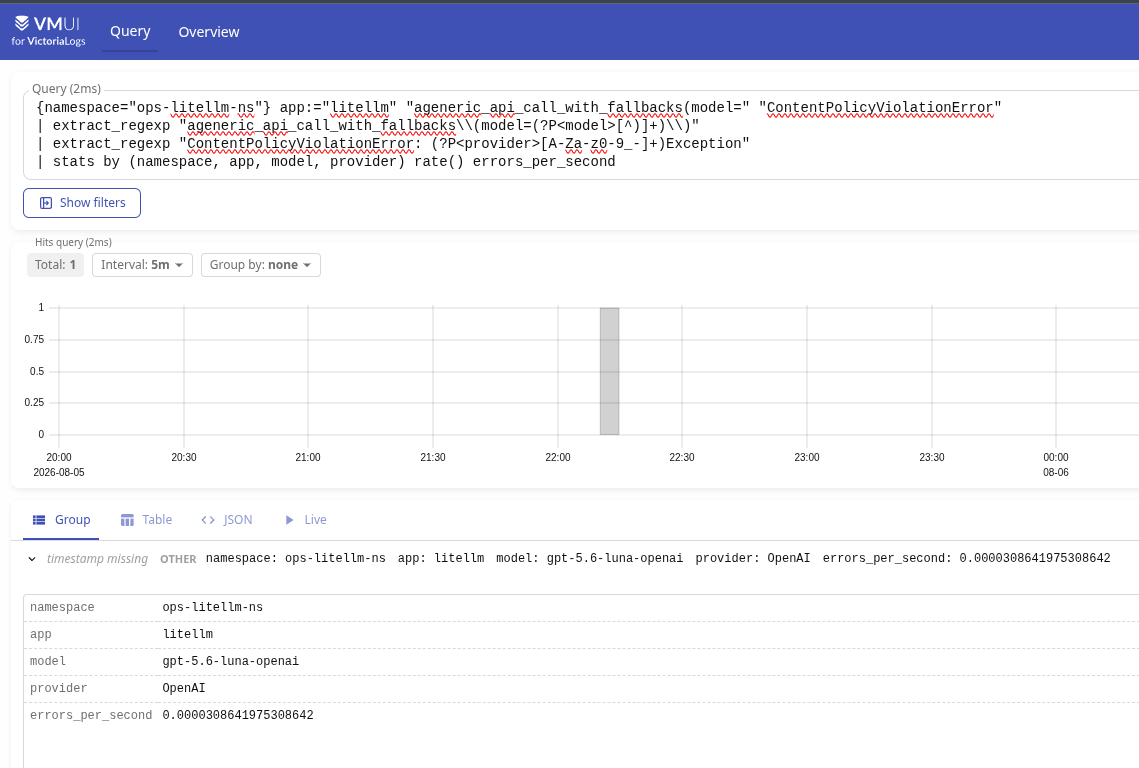
Task: Click 'provider: OpenAI' in the result summary line
Action: tap(753, 558)
